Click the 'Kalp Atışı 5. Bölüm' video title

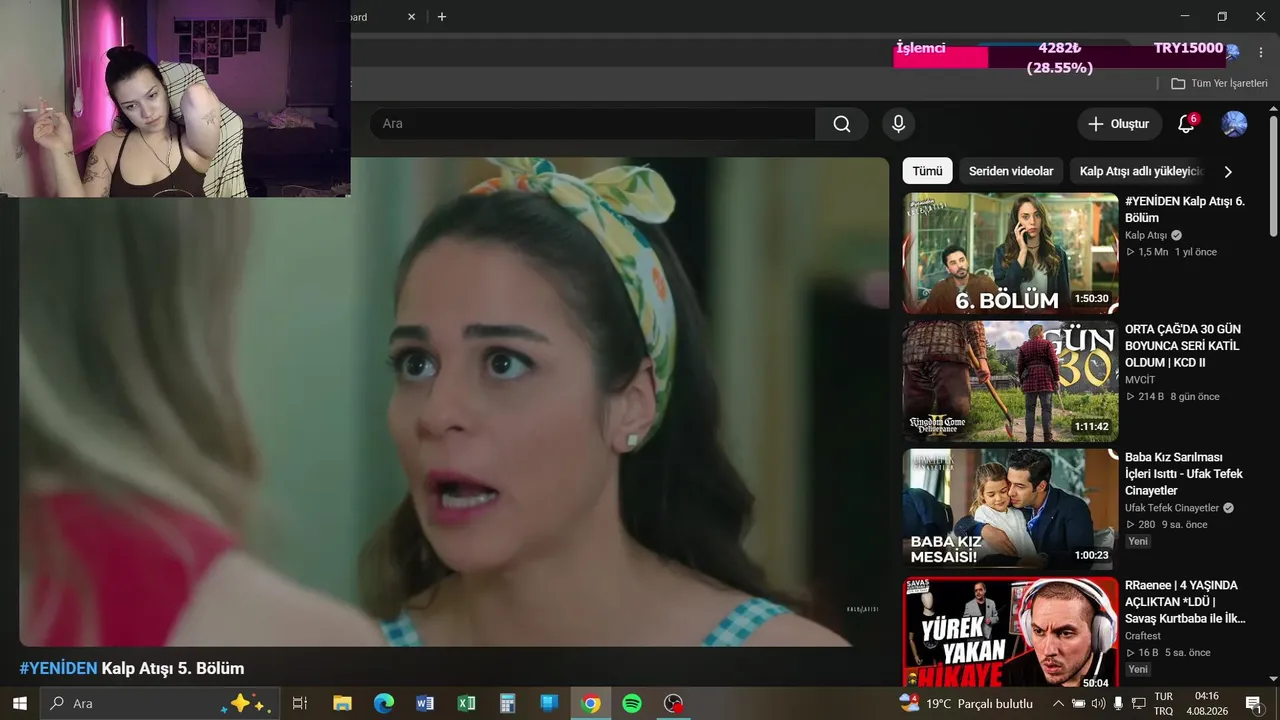[x=173, y=668]
